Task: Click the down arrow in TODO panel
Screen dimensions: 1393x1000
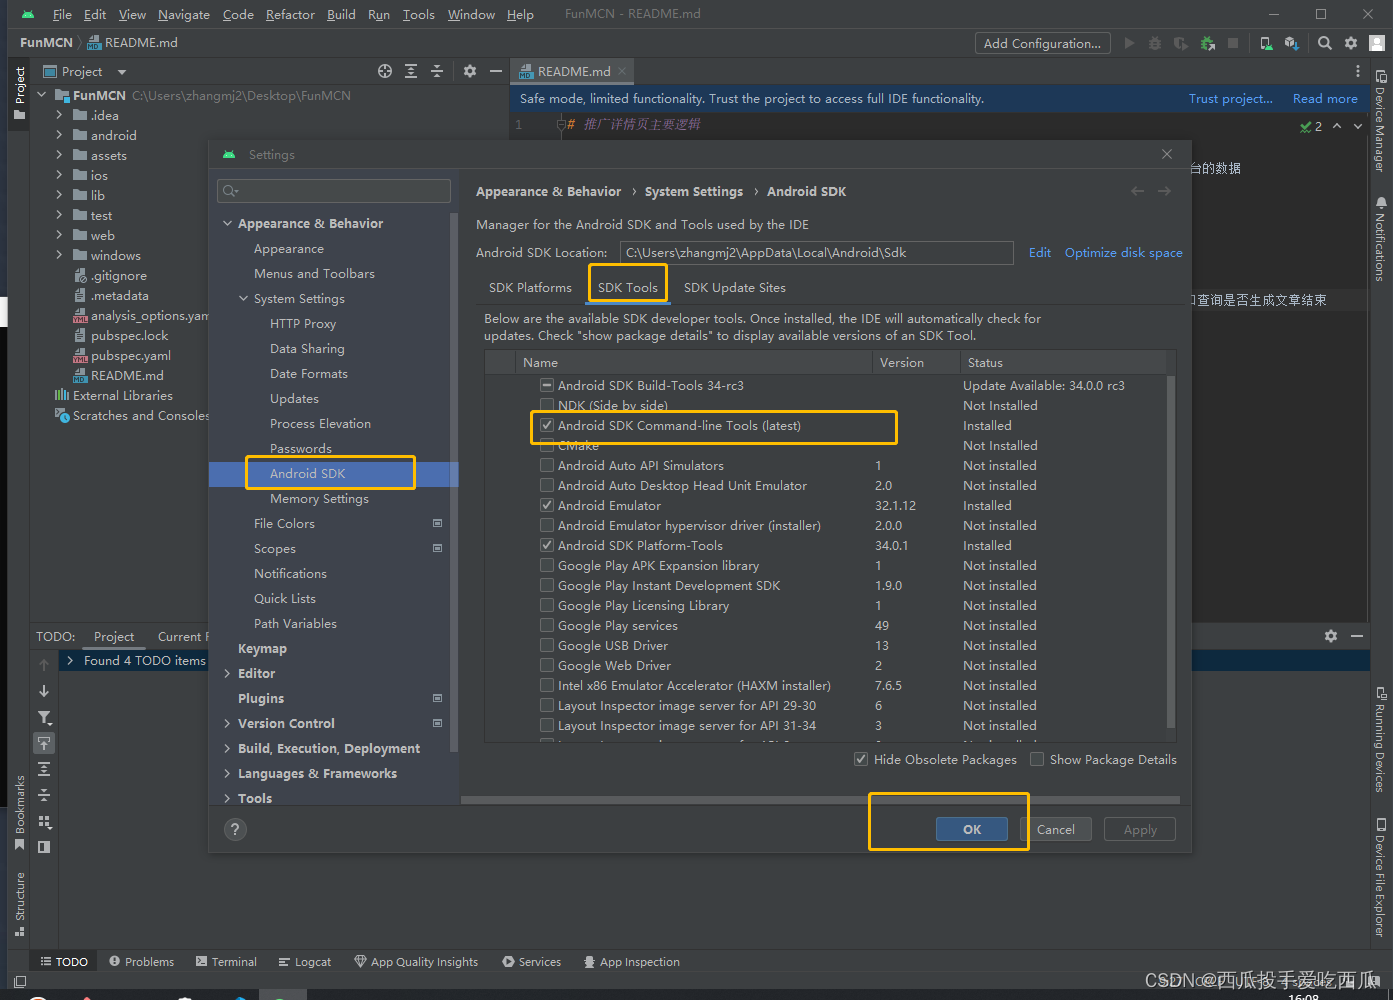Action: (x=44, y=691)
